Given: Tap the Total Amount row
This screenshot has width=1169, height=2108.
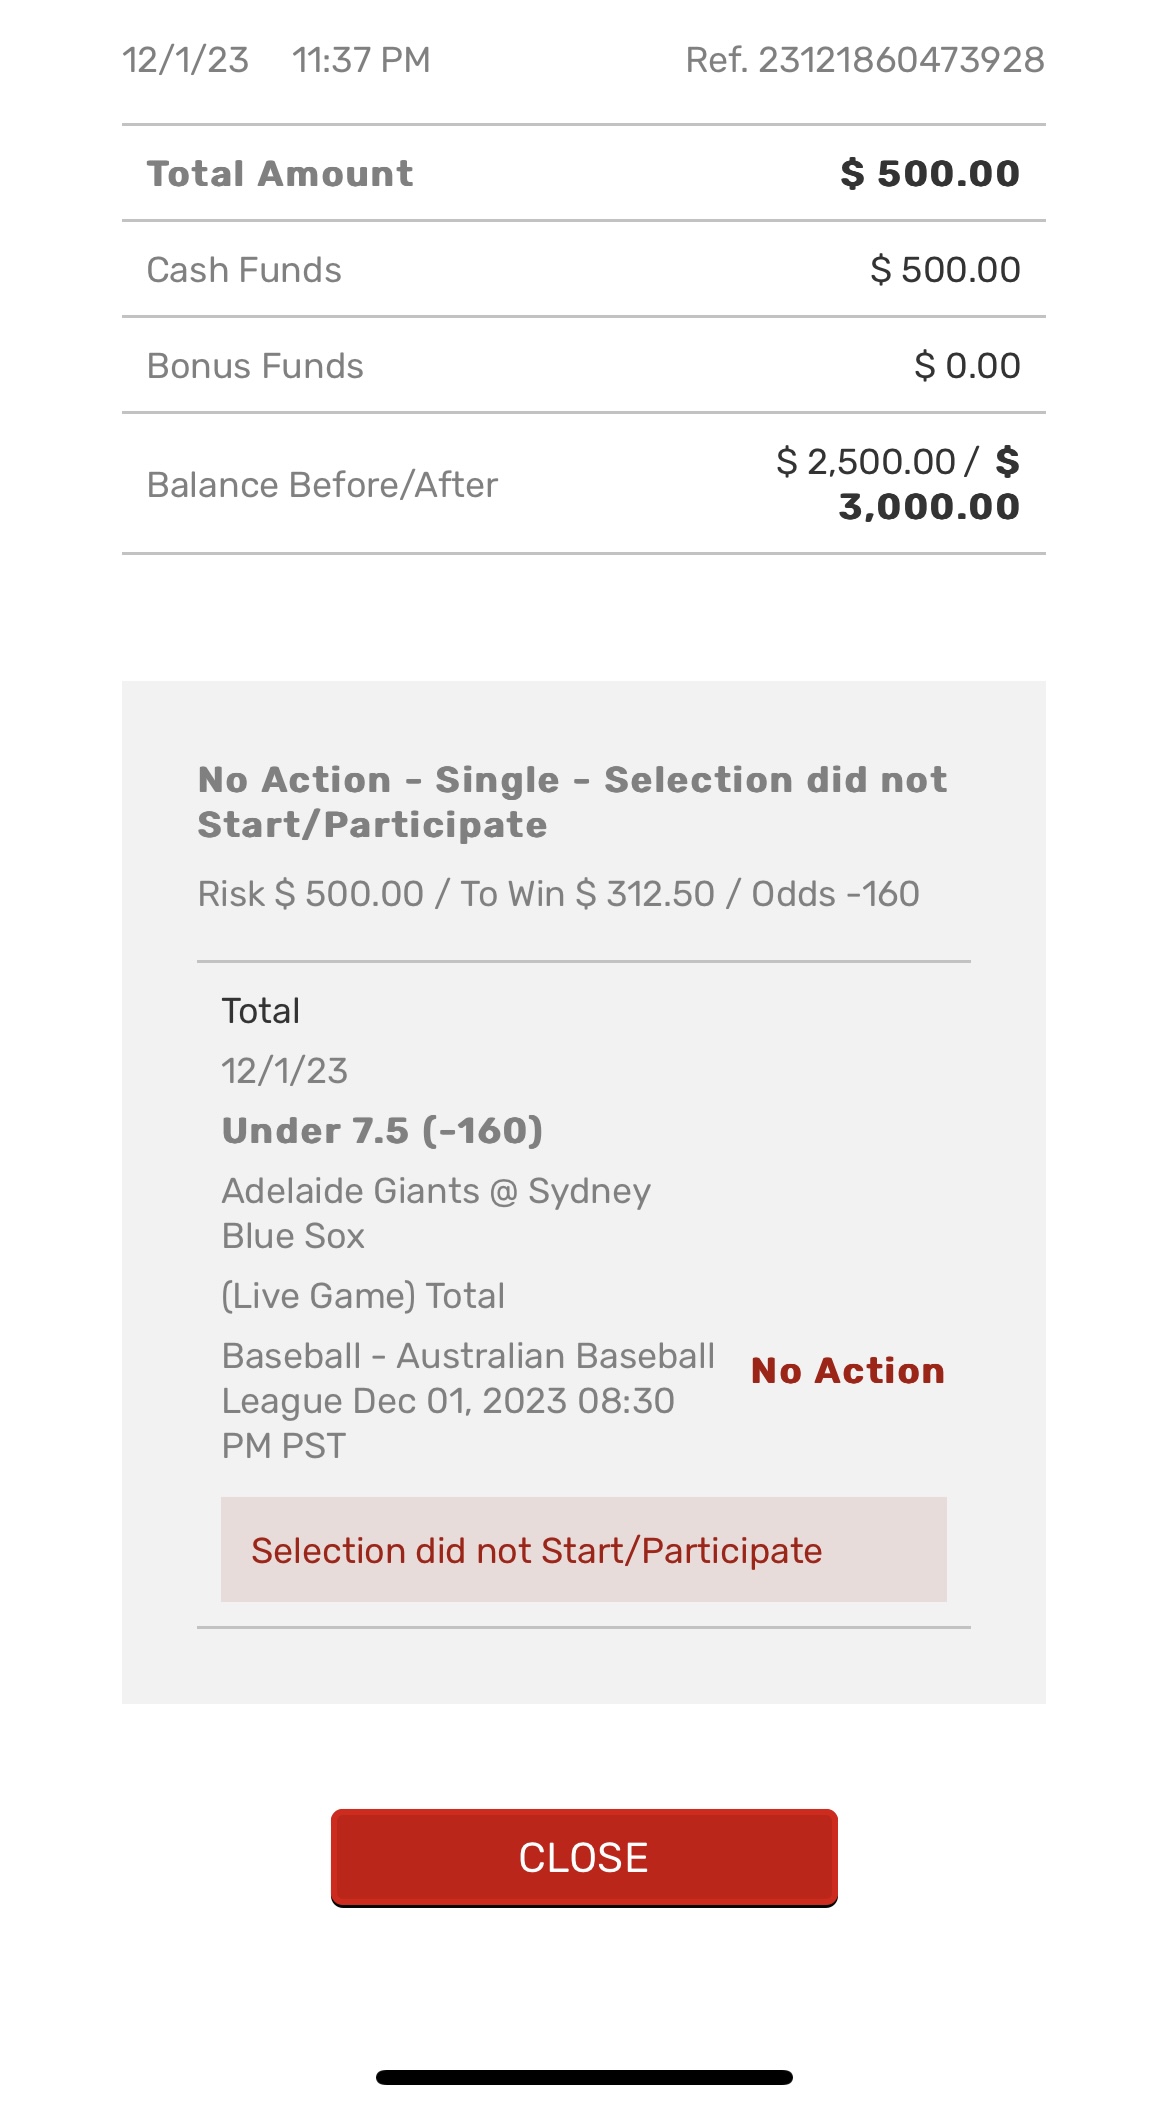Looking at the screenshot, I should click(583, 173).
